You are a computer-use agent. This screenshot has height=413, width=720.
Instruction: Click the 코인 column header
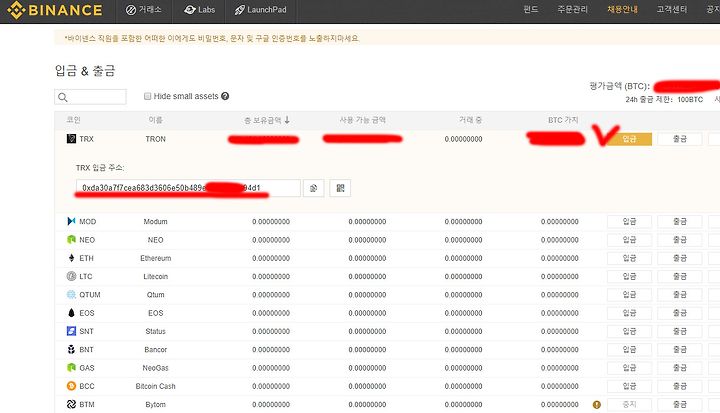(73, 120)
